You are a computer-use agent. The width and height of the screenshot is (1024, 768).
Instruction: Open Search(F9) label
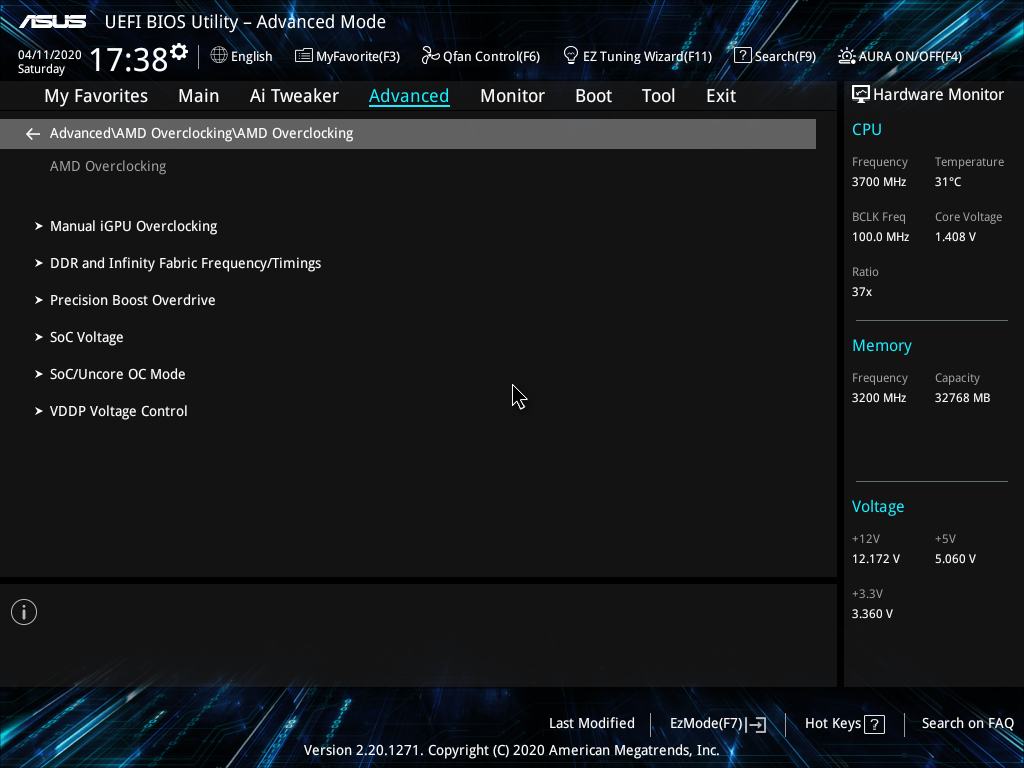point(785,56)
